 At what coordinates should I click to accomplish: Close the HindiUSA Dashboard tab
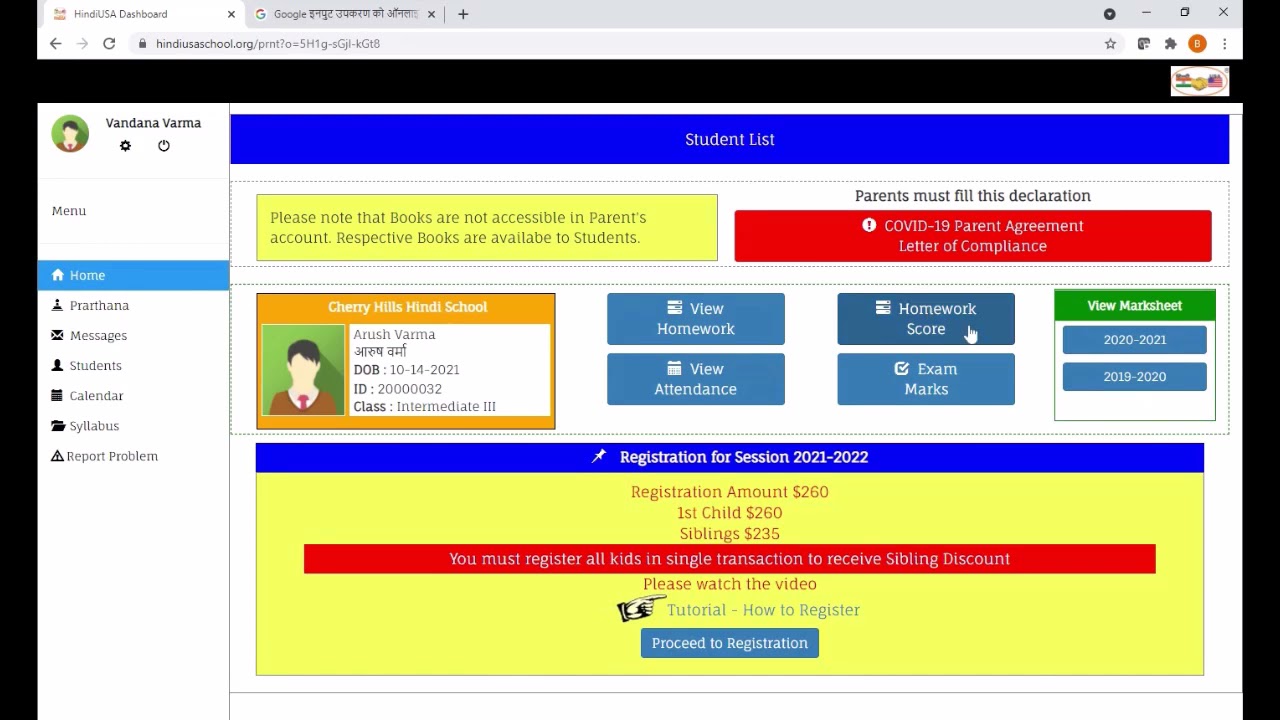coord(231,14)
